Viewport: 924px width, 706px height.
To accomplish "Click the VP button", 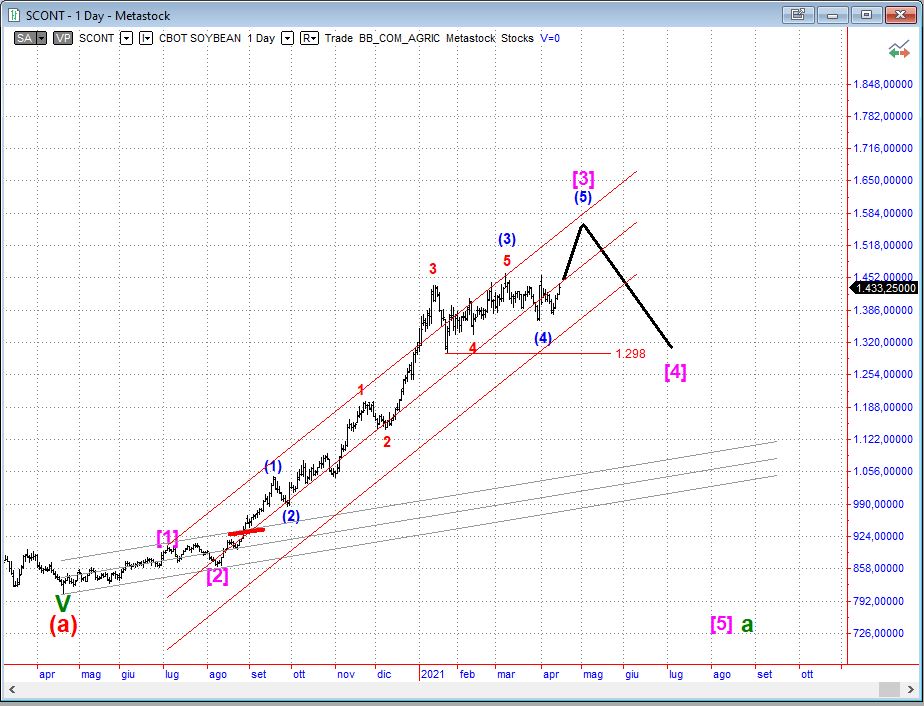I will [62, 38].
